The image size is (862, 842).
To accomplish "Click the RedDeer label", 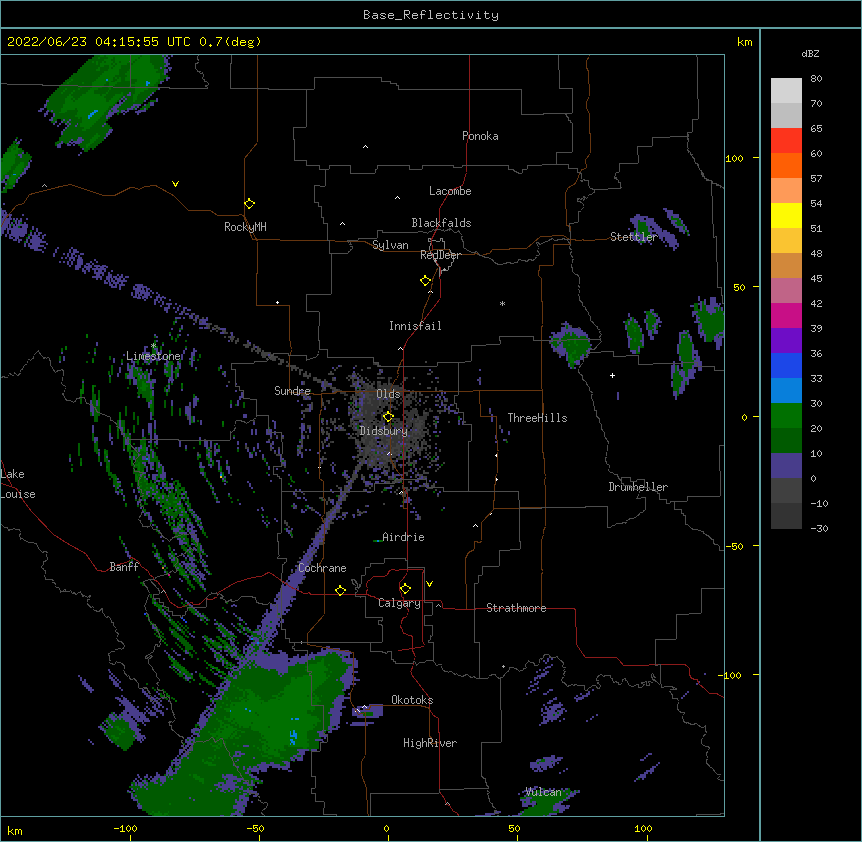I will (440, 255).
